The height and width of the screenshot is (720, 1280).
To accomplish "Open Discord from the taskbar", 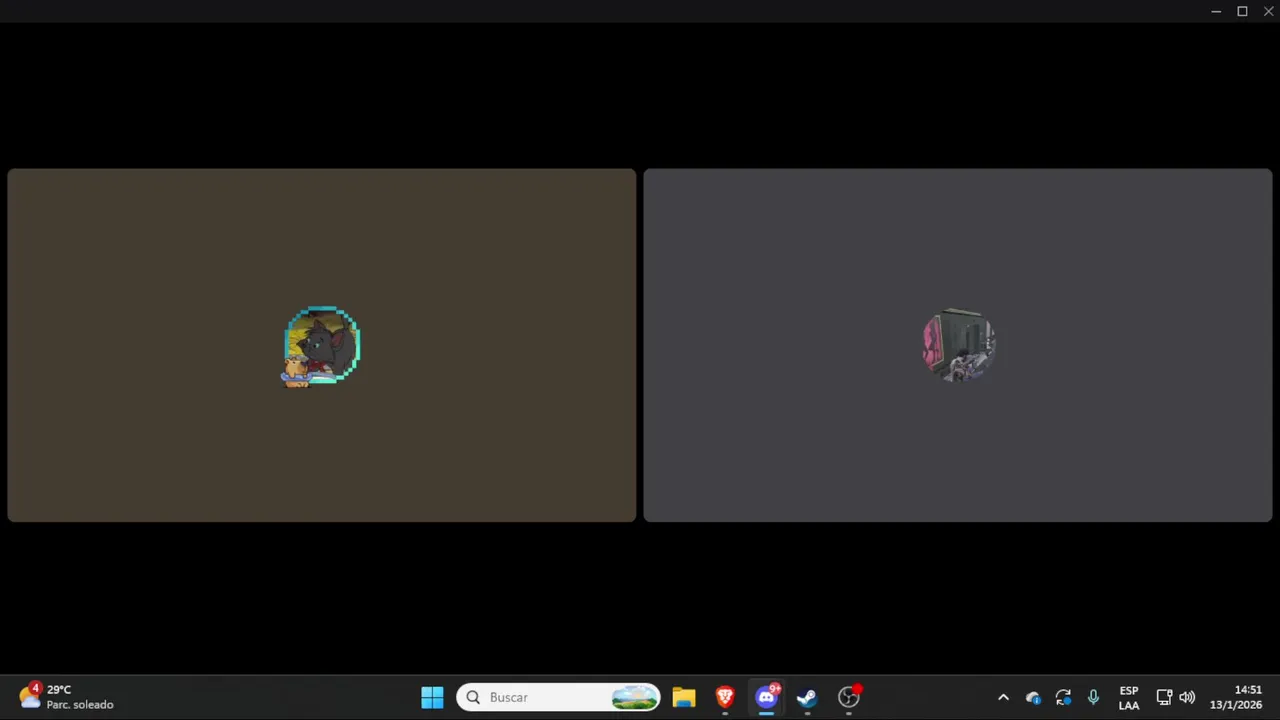I will (766, 697).
